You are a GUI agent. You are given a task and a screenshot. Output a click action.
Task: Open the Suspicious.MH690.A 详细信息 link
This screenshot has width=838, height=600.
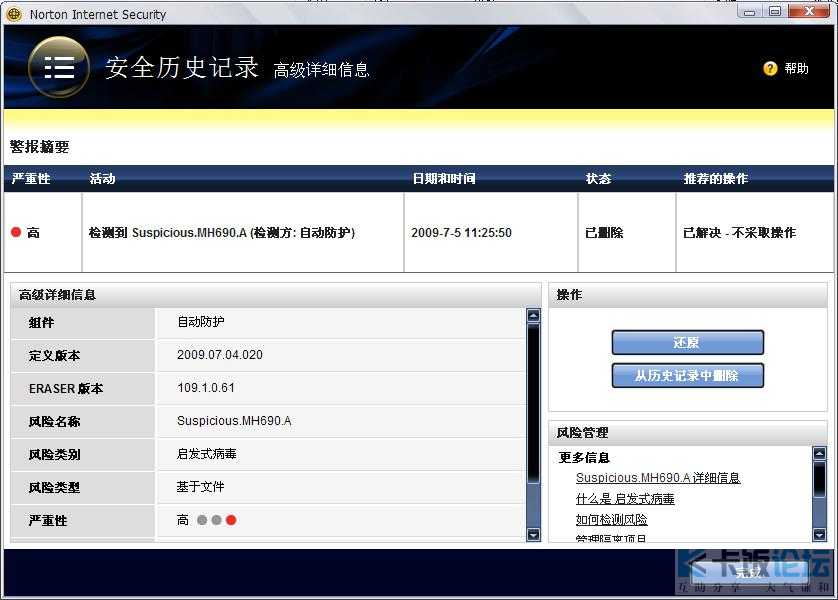pos(658,478)
